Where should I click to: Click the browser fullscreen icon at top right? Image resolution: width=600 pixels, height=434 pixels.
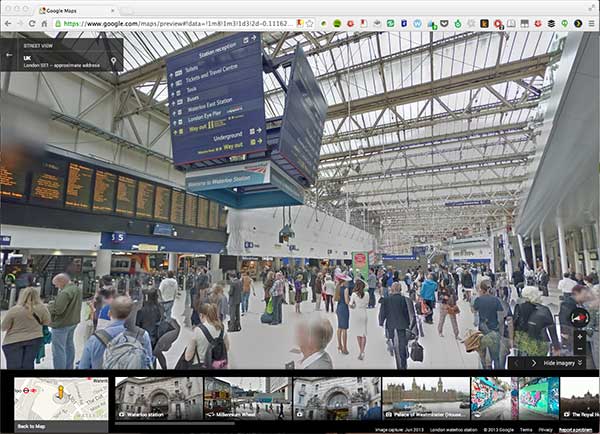(x=592, y=8)
